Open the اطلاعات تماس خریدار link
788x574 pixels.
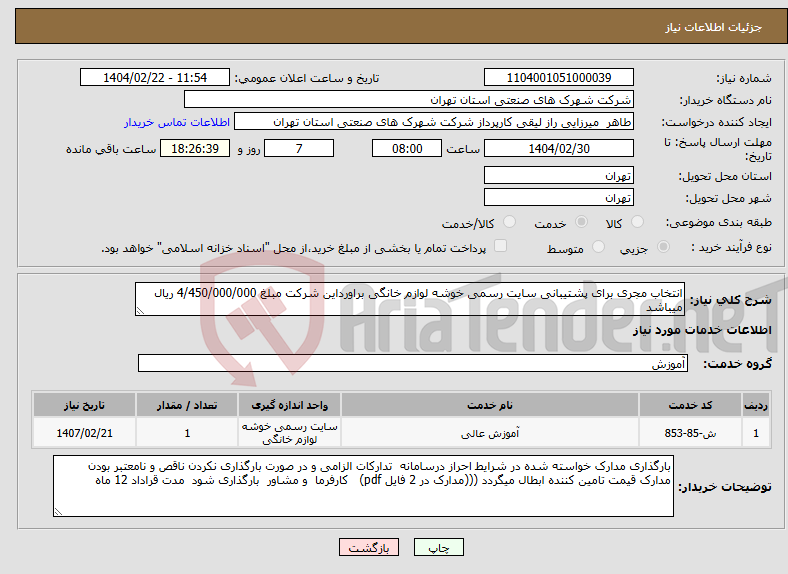tap(177, 122)
